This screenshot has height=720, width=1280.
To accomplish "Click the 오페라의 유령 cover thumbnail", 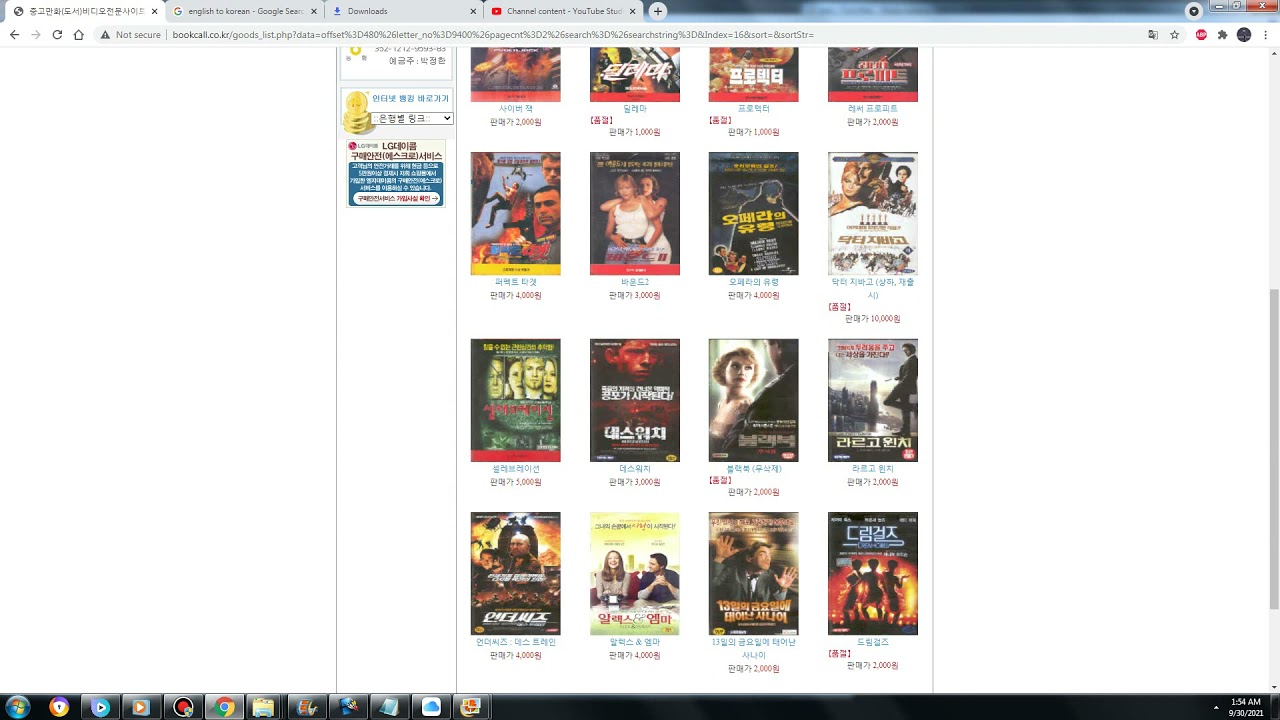I will coord(753,213).
